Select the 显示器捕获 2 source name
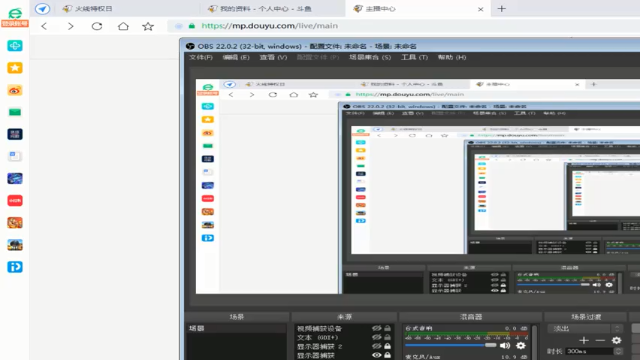The width and height of the screenshot is (640, 360). point(320,347)
